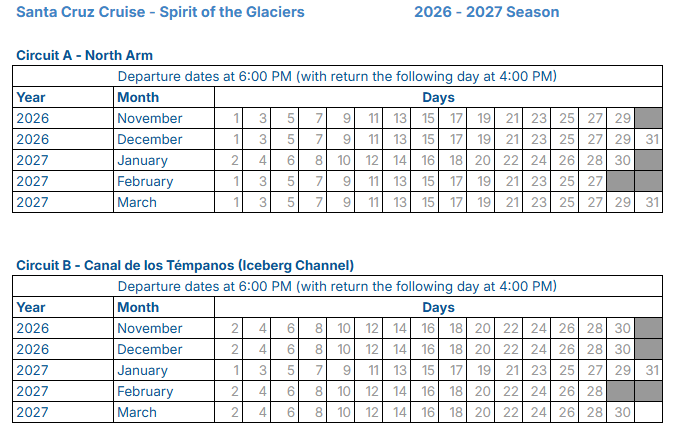The image size is (674, 431).
Task: Select the November cell in Circuit A
Action: [x=149, y=118]
